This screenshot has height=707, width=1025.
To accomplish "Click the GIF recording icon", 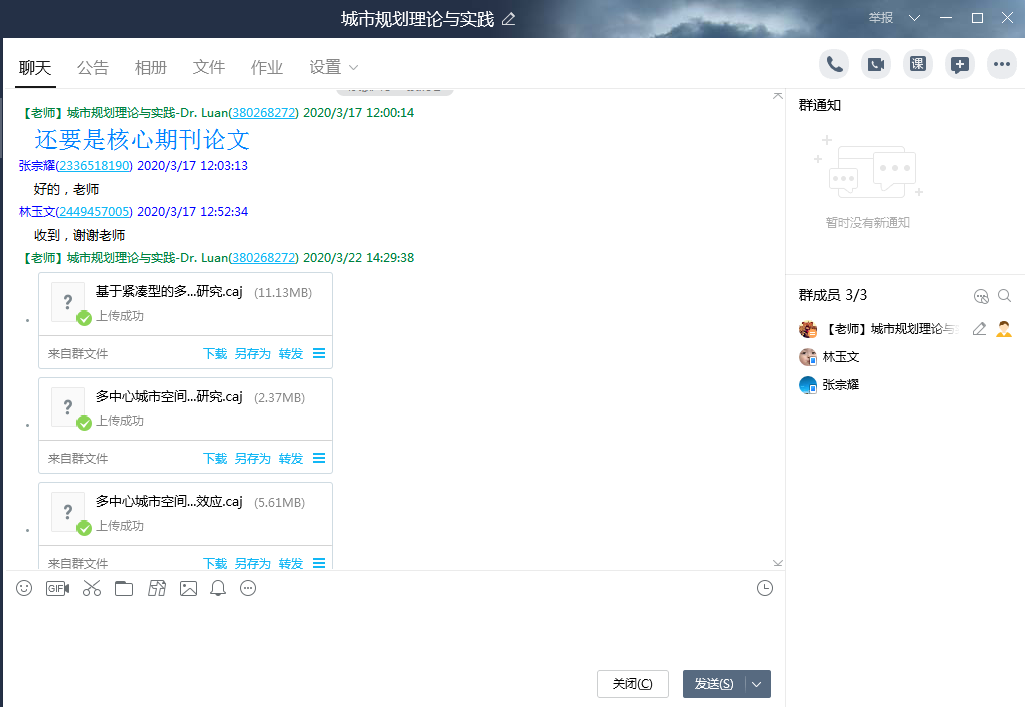I will click(x=57, y=588).
